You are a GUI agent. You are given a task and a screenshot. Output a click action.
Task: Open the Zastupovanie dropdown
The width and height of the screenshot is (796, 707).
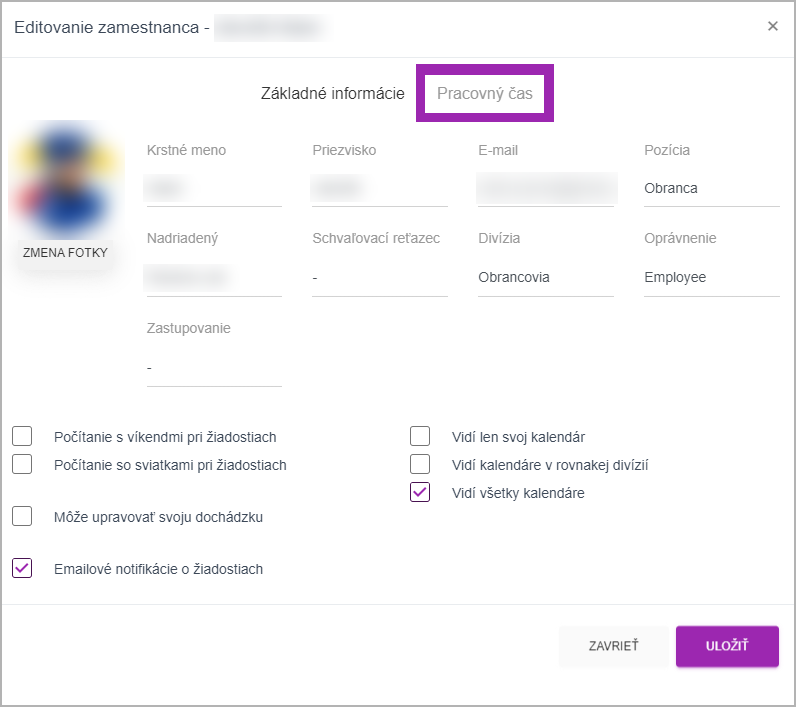[x=214, y=367]
